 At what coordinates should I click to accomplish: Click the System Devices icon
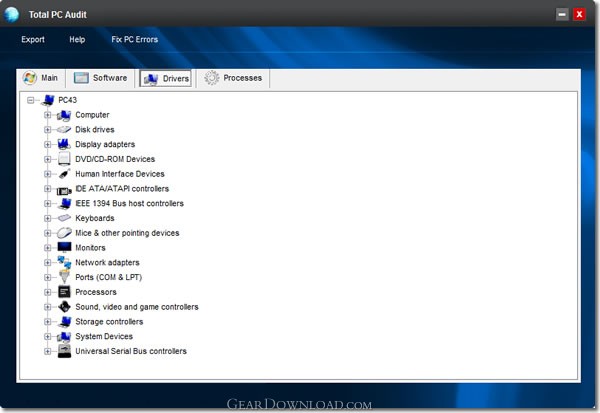coord(64,336)
